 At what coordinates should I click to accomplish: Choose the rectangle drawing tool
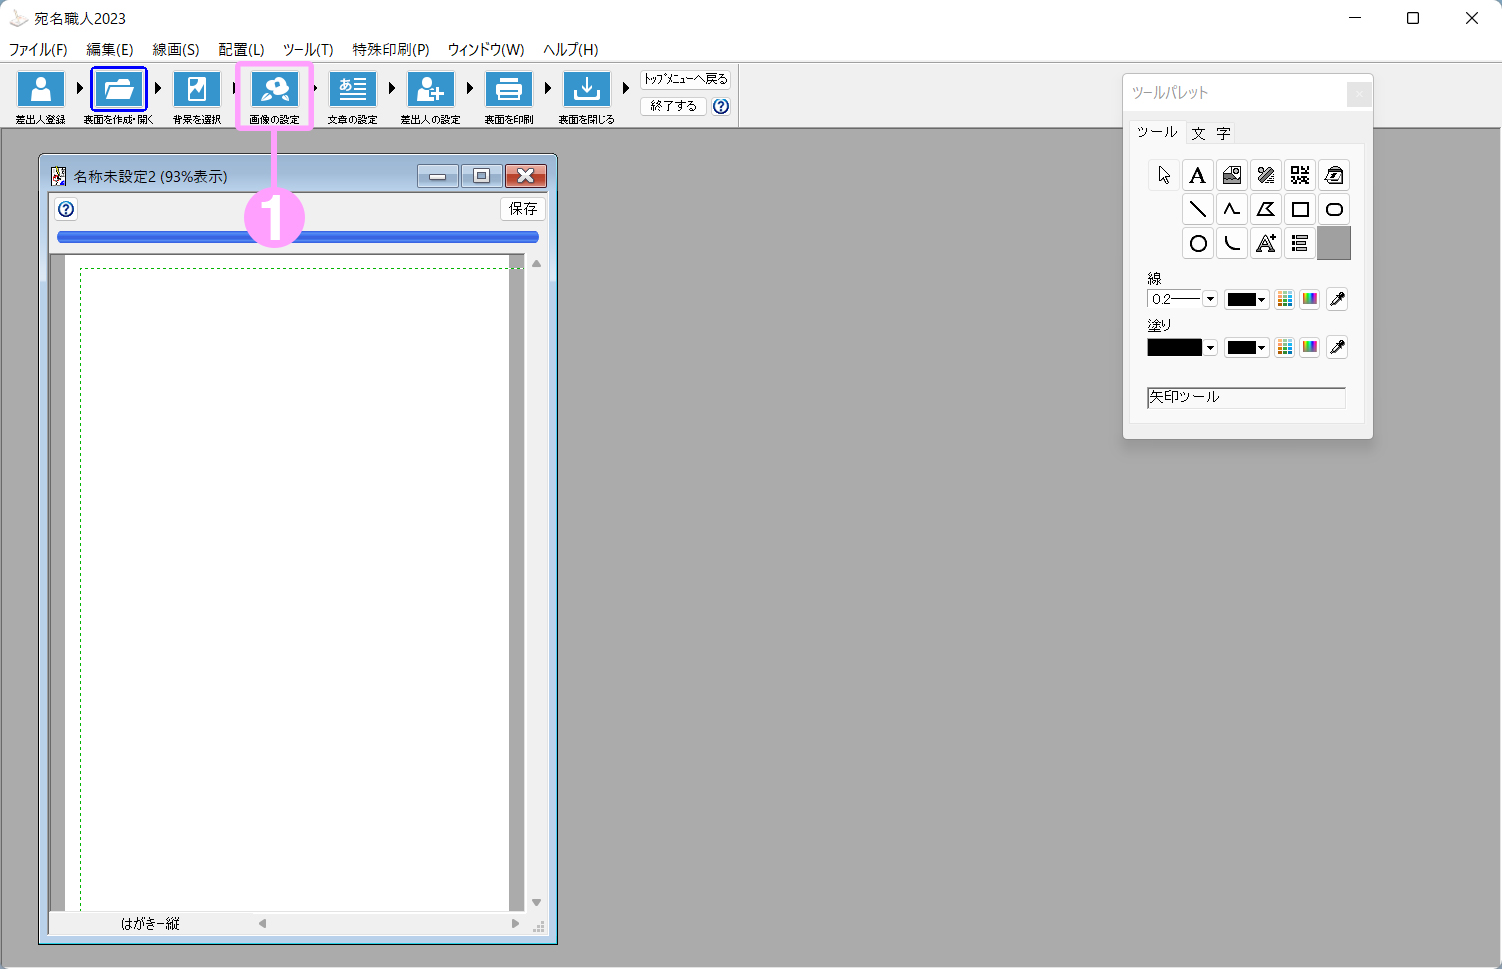[1299, 210]
